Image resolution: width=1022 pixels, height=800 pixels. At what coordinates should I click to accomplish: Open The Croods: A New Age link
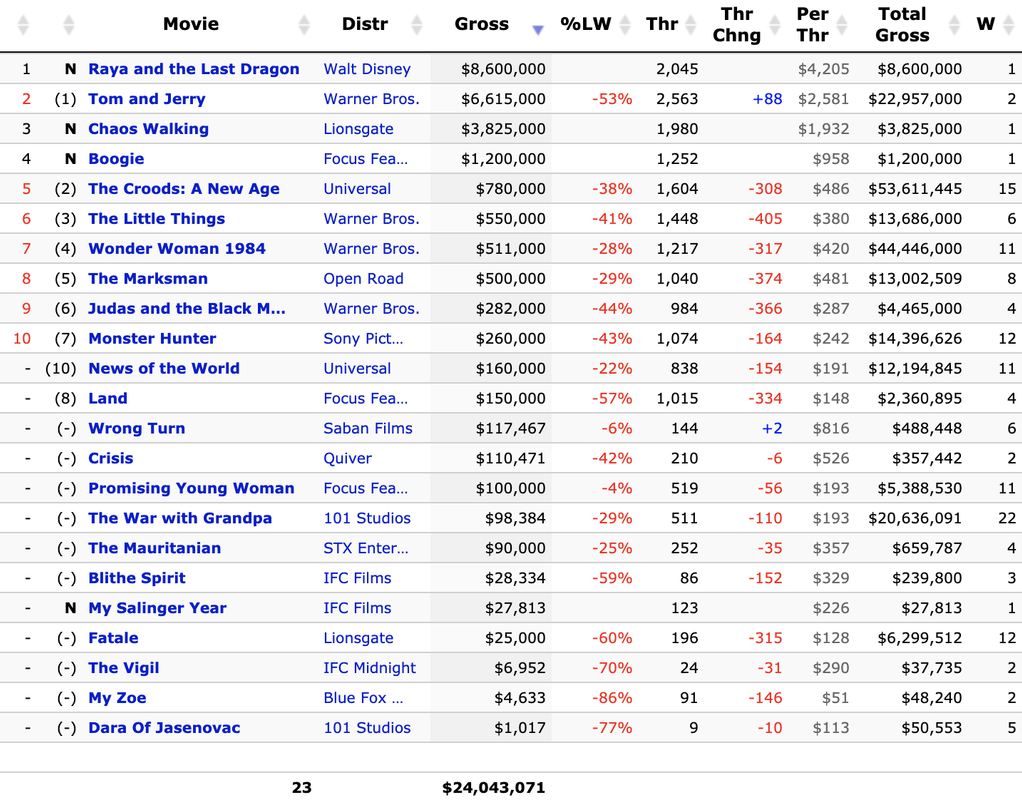coord(184,189)
